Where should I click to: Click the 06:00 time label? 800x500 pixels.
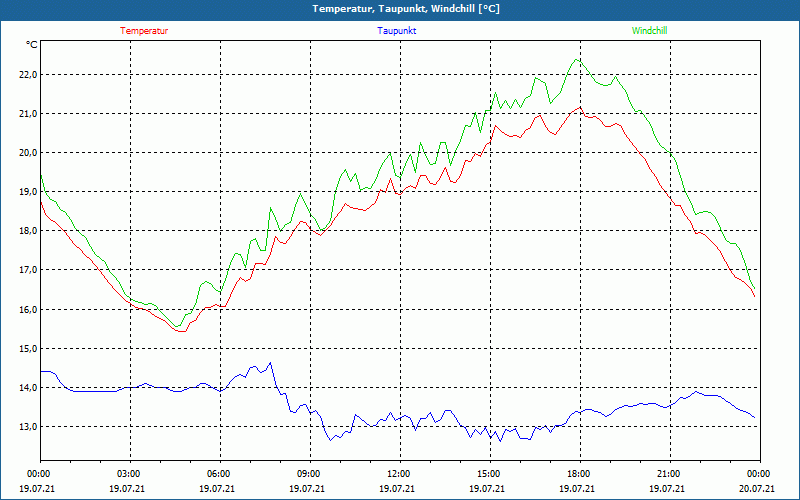217,474
